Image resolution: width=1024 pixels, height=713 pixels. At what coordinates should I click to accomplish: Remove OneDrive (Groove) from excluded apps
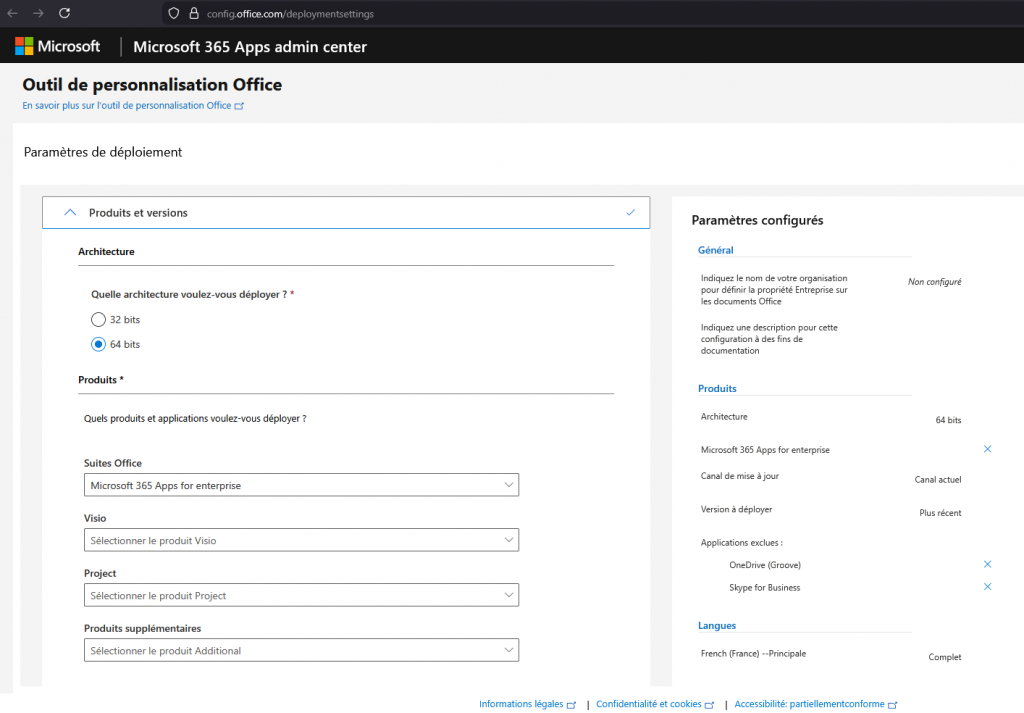(987, 564)
